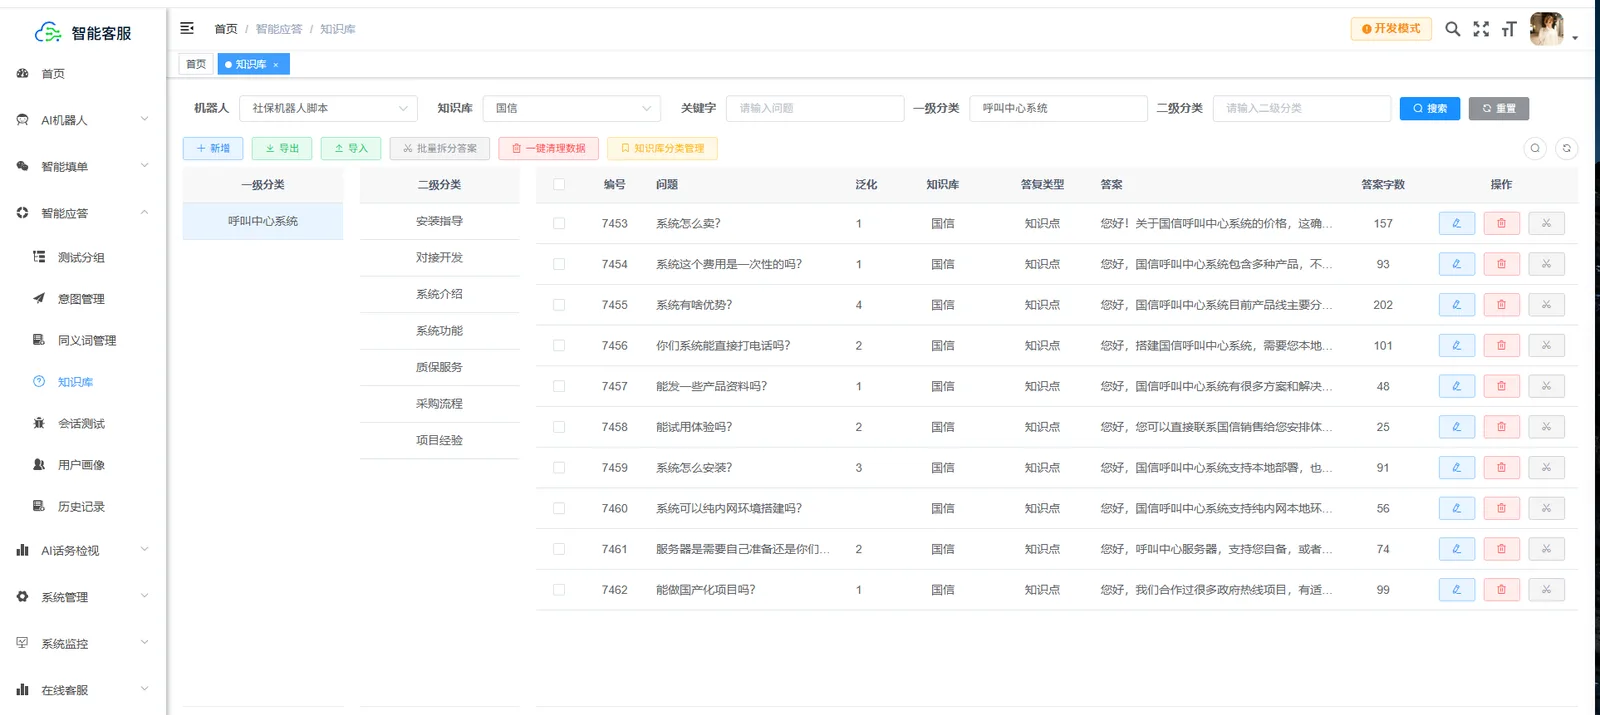Close the 知识库 tab

coord(276,65)
